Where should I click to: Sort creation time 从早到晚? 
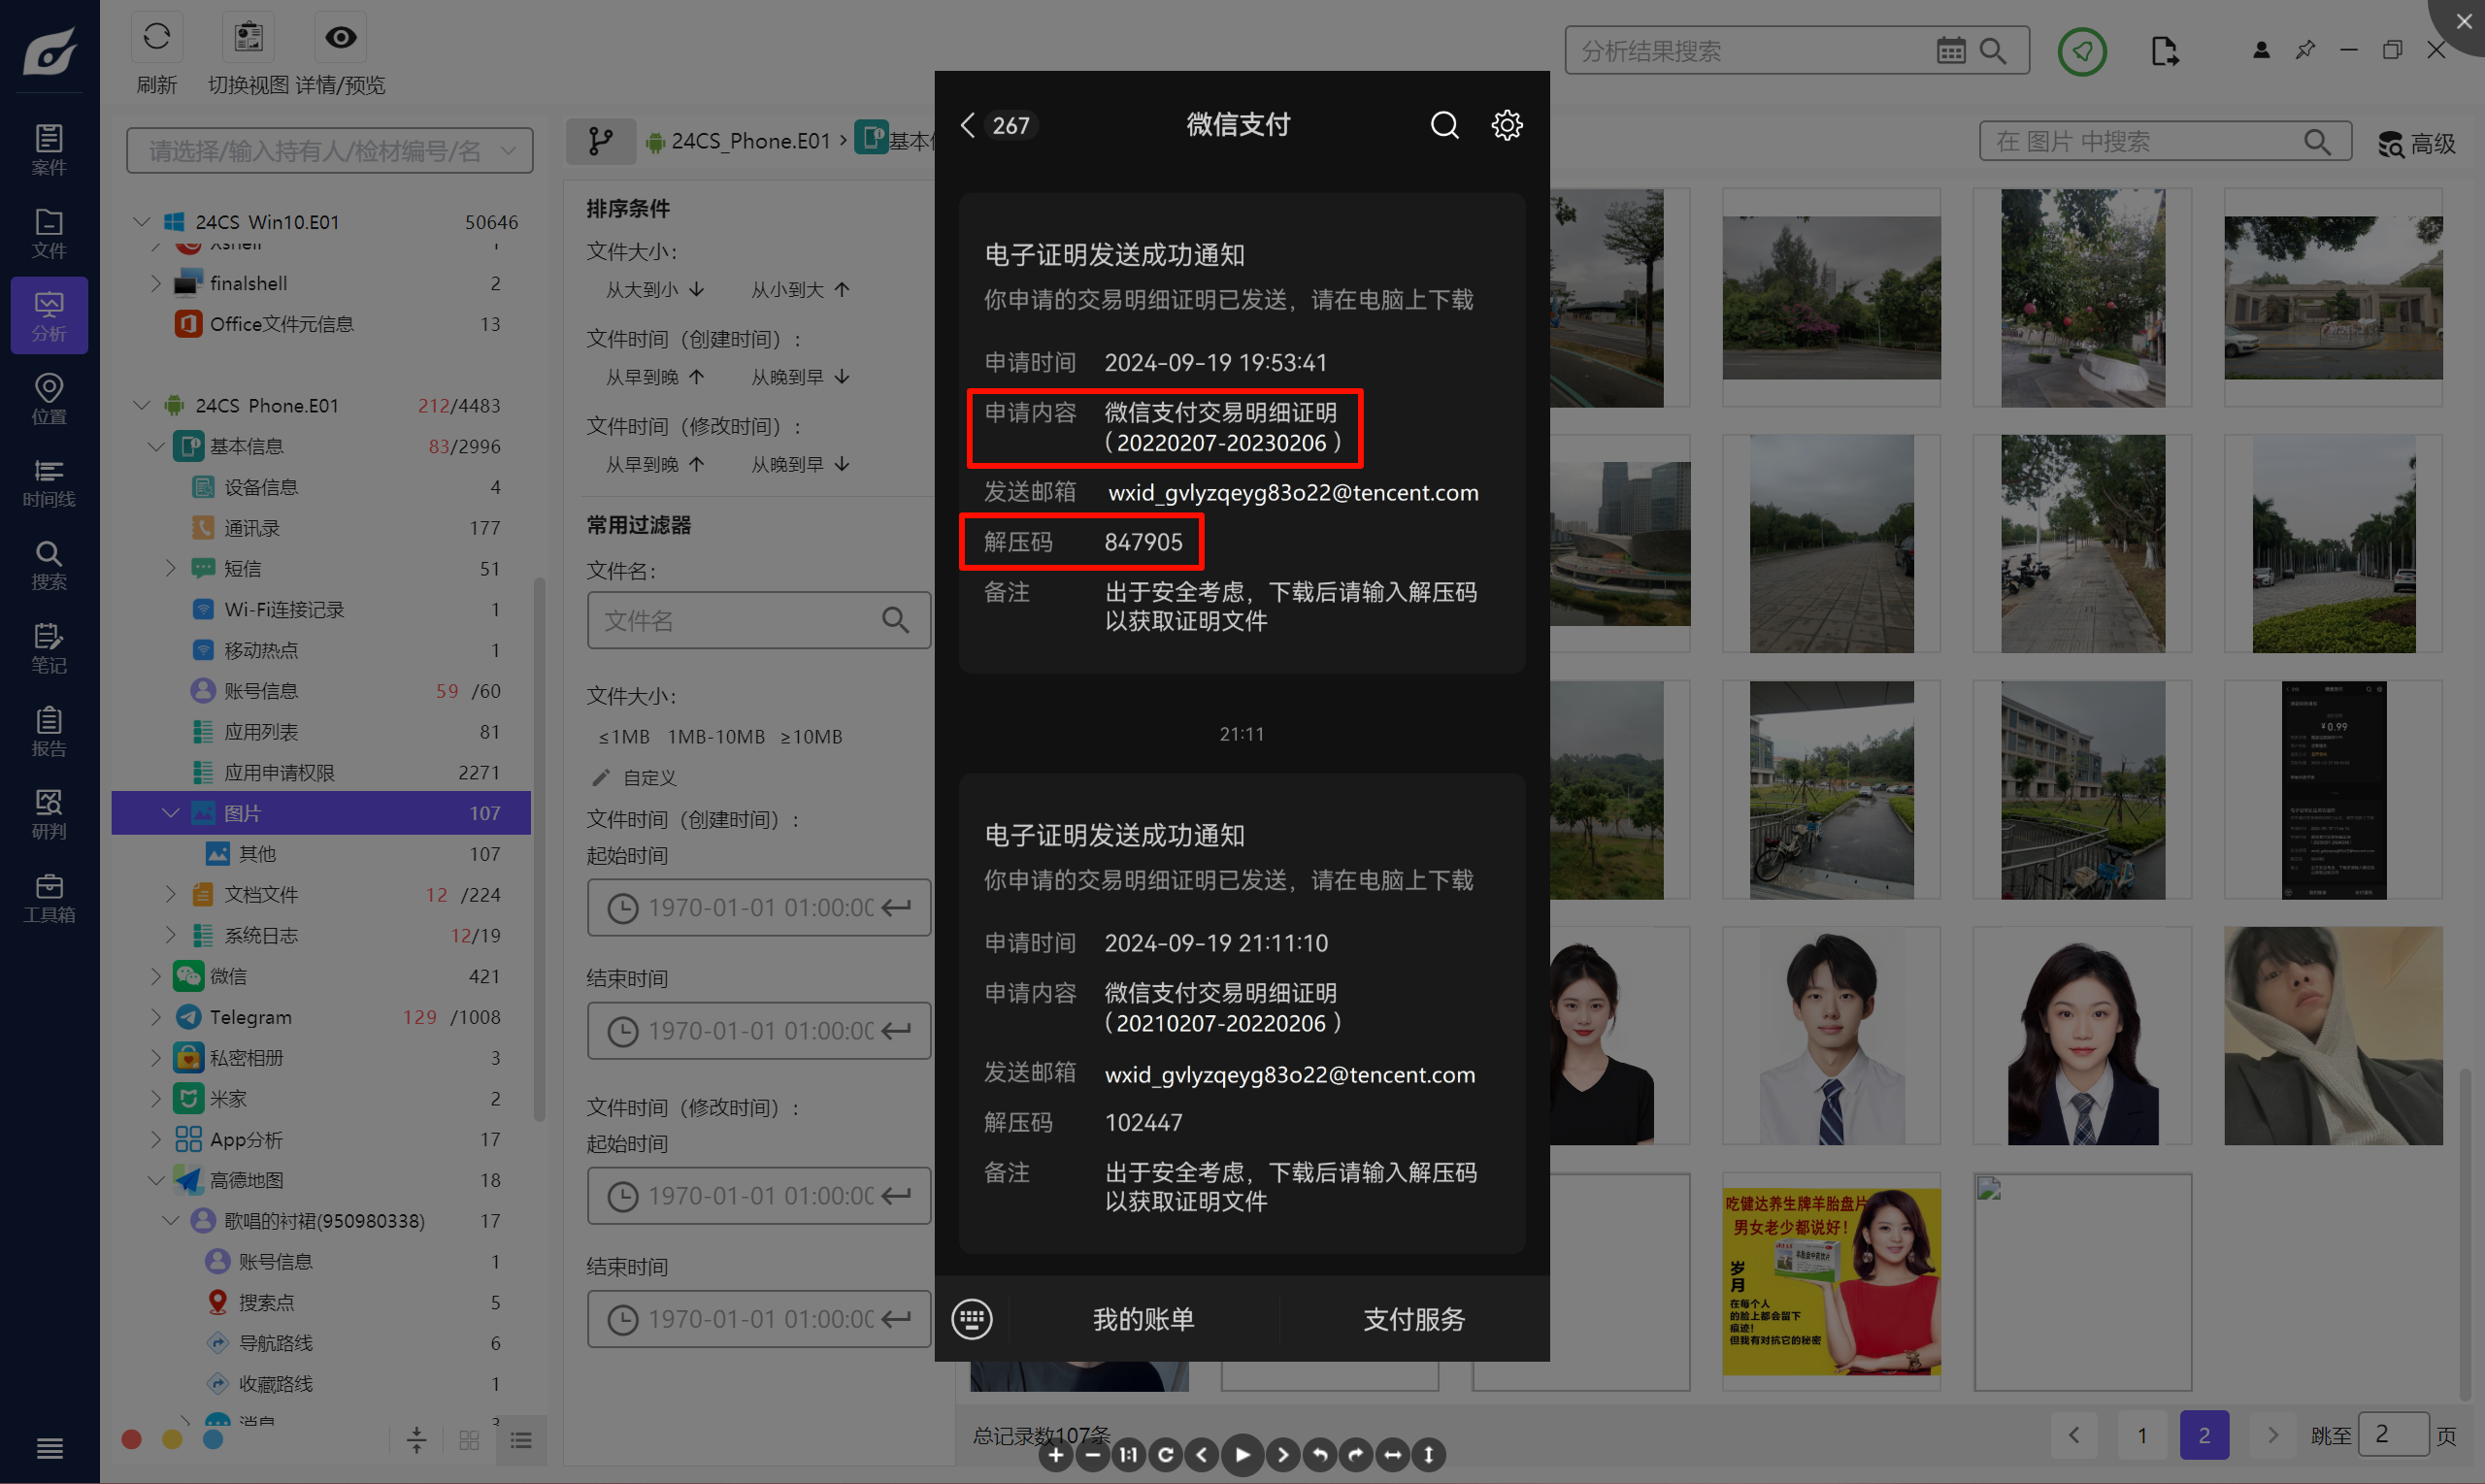tap(655, 377)
